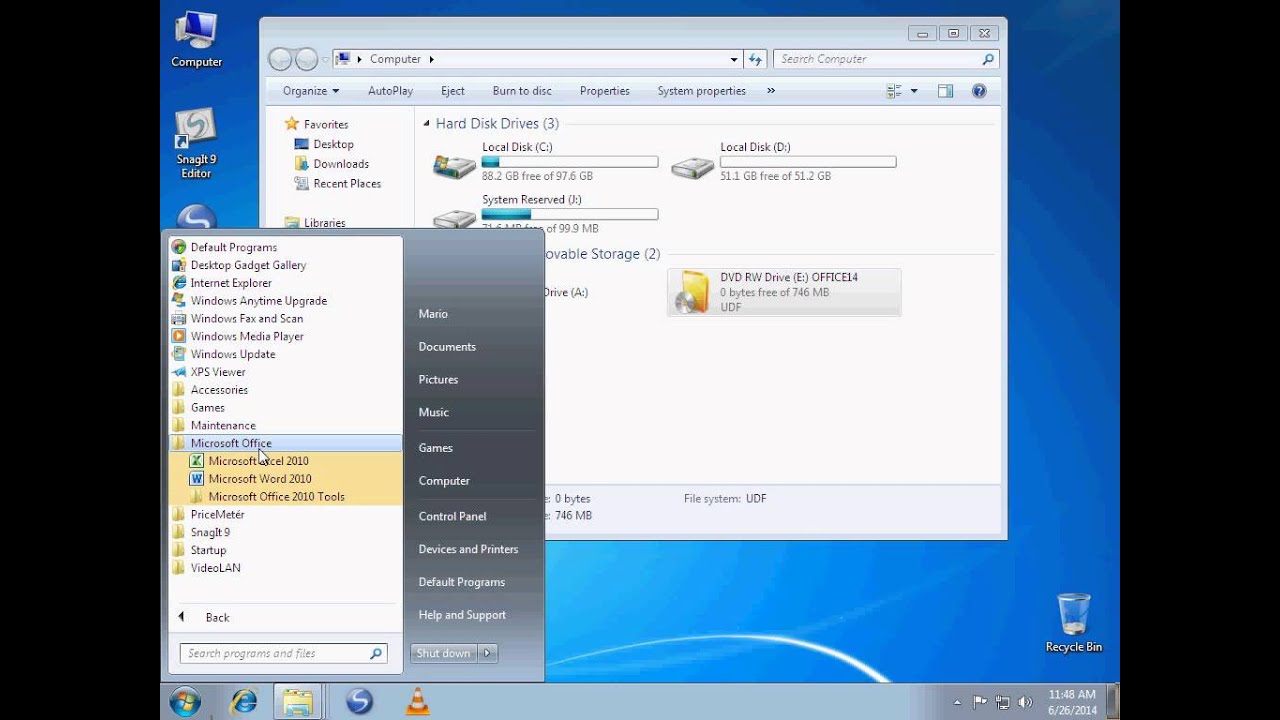Screen dimensions: 1280x720
Task: Show more toolbar commands chevron
Action: click(x=771, y=91)
